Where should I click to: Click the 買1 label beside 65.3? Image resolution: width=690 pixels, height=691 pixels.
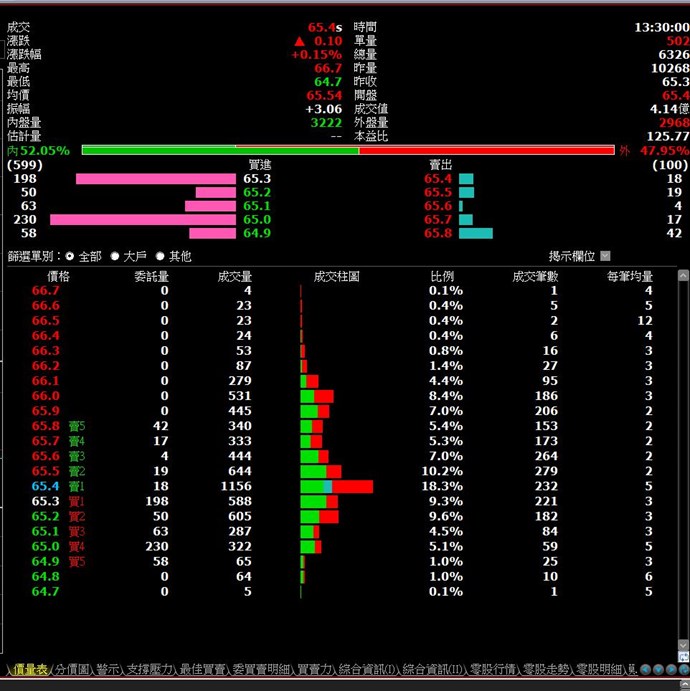pyautogui.click(x=77, y=502)
